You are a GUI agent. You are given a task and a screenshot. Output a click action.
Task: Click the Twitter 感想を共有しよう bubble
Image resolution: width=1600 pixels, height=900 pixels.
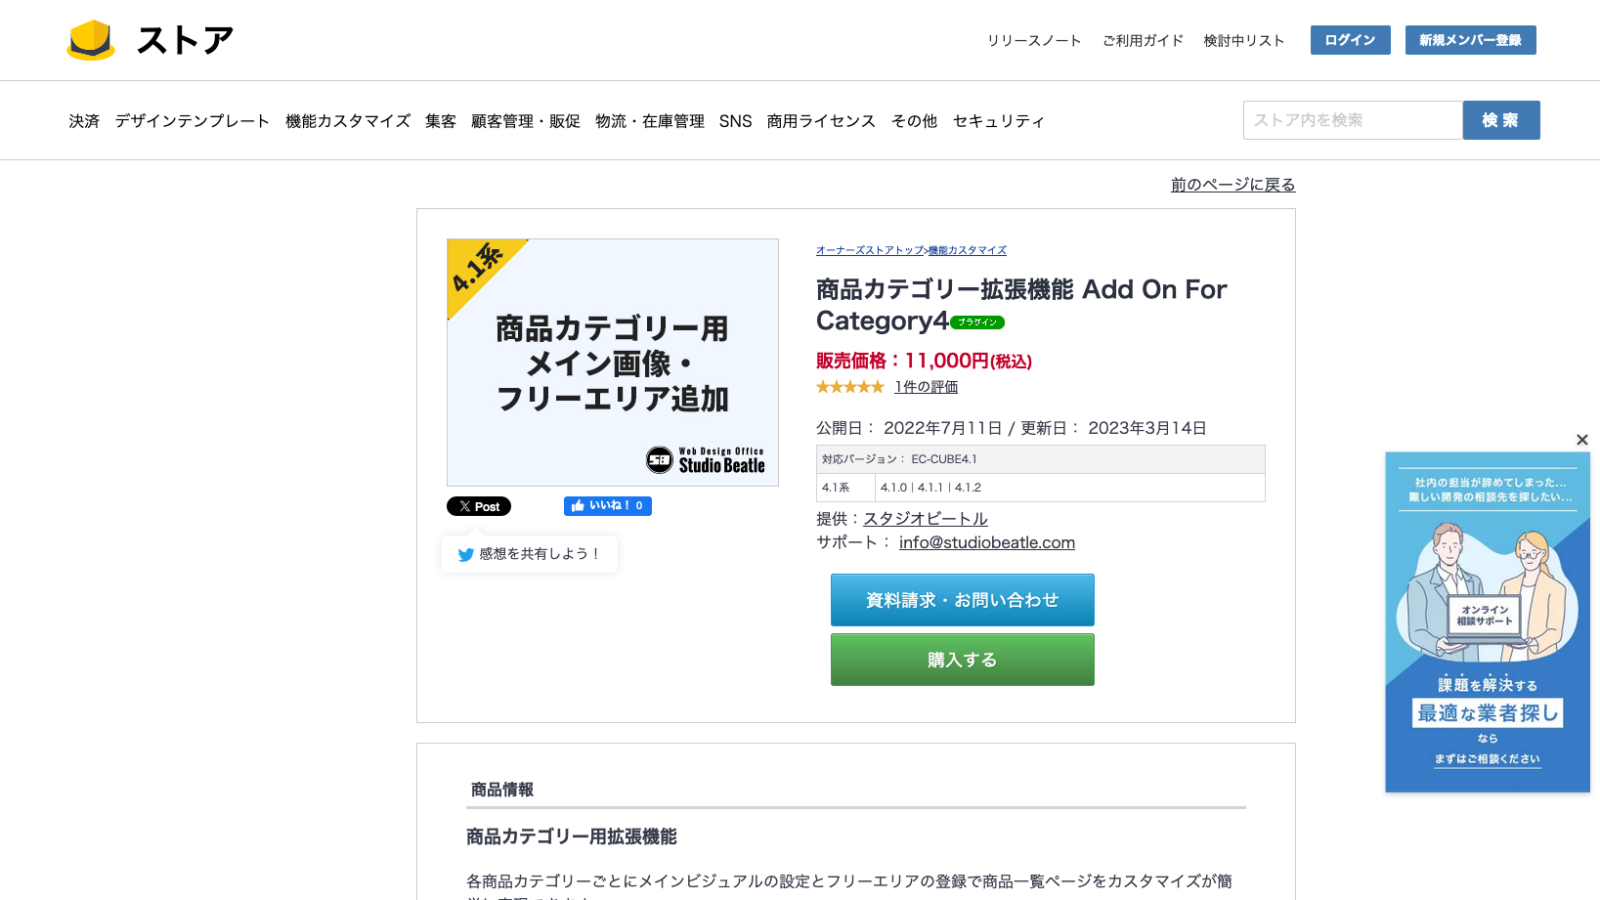[x=530, y=554]
